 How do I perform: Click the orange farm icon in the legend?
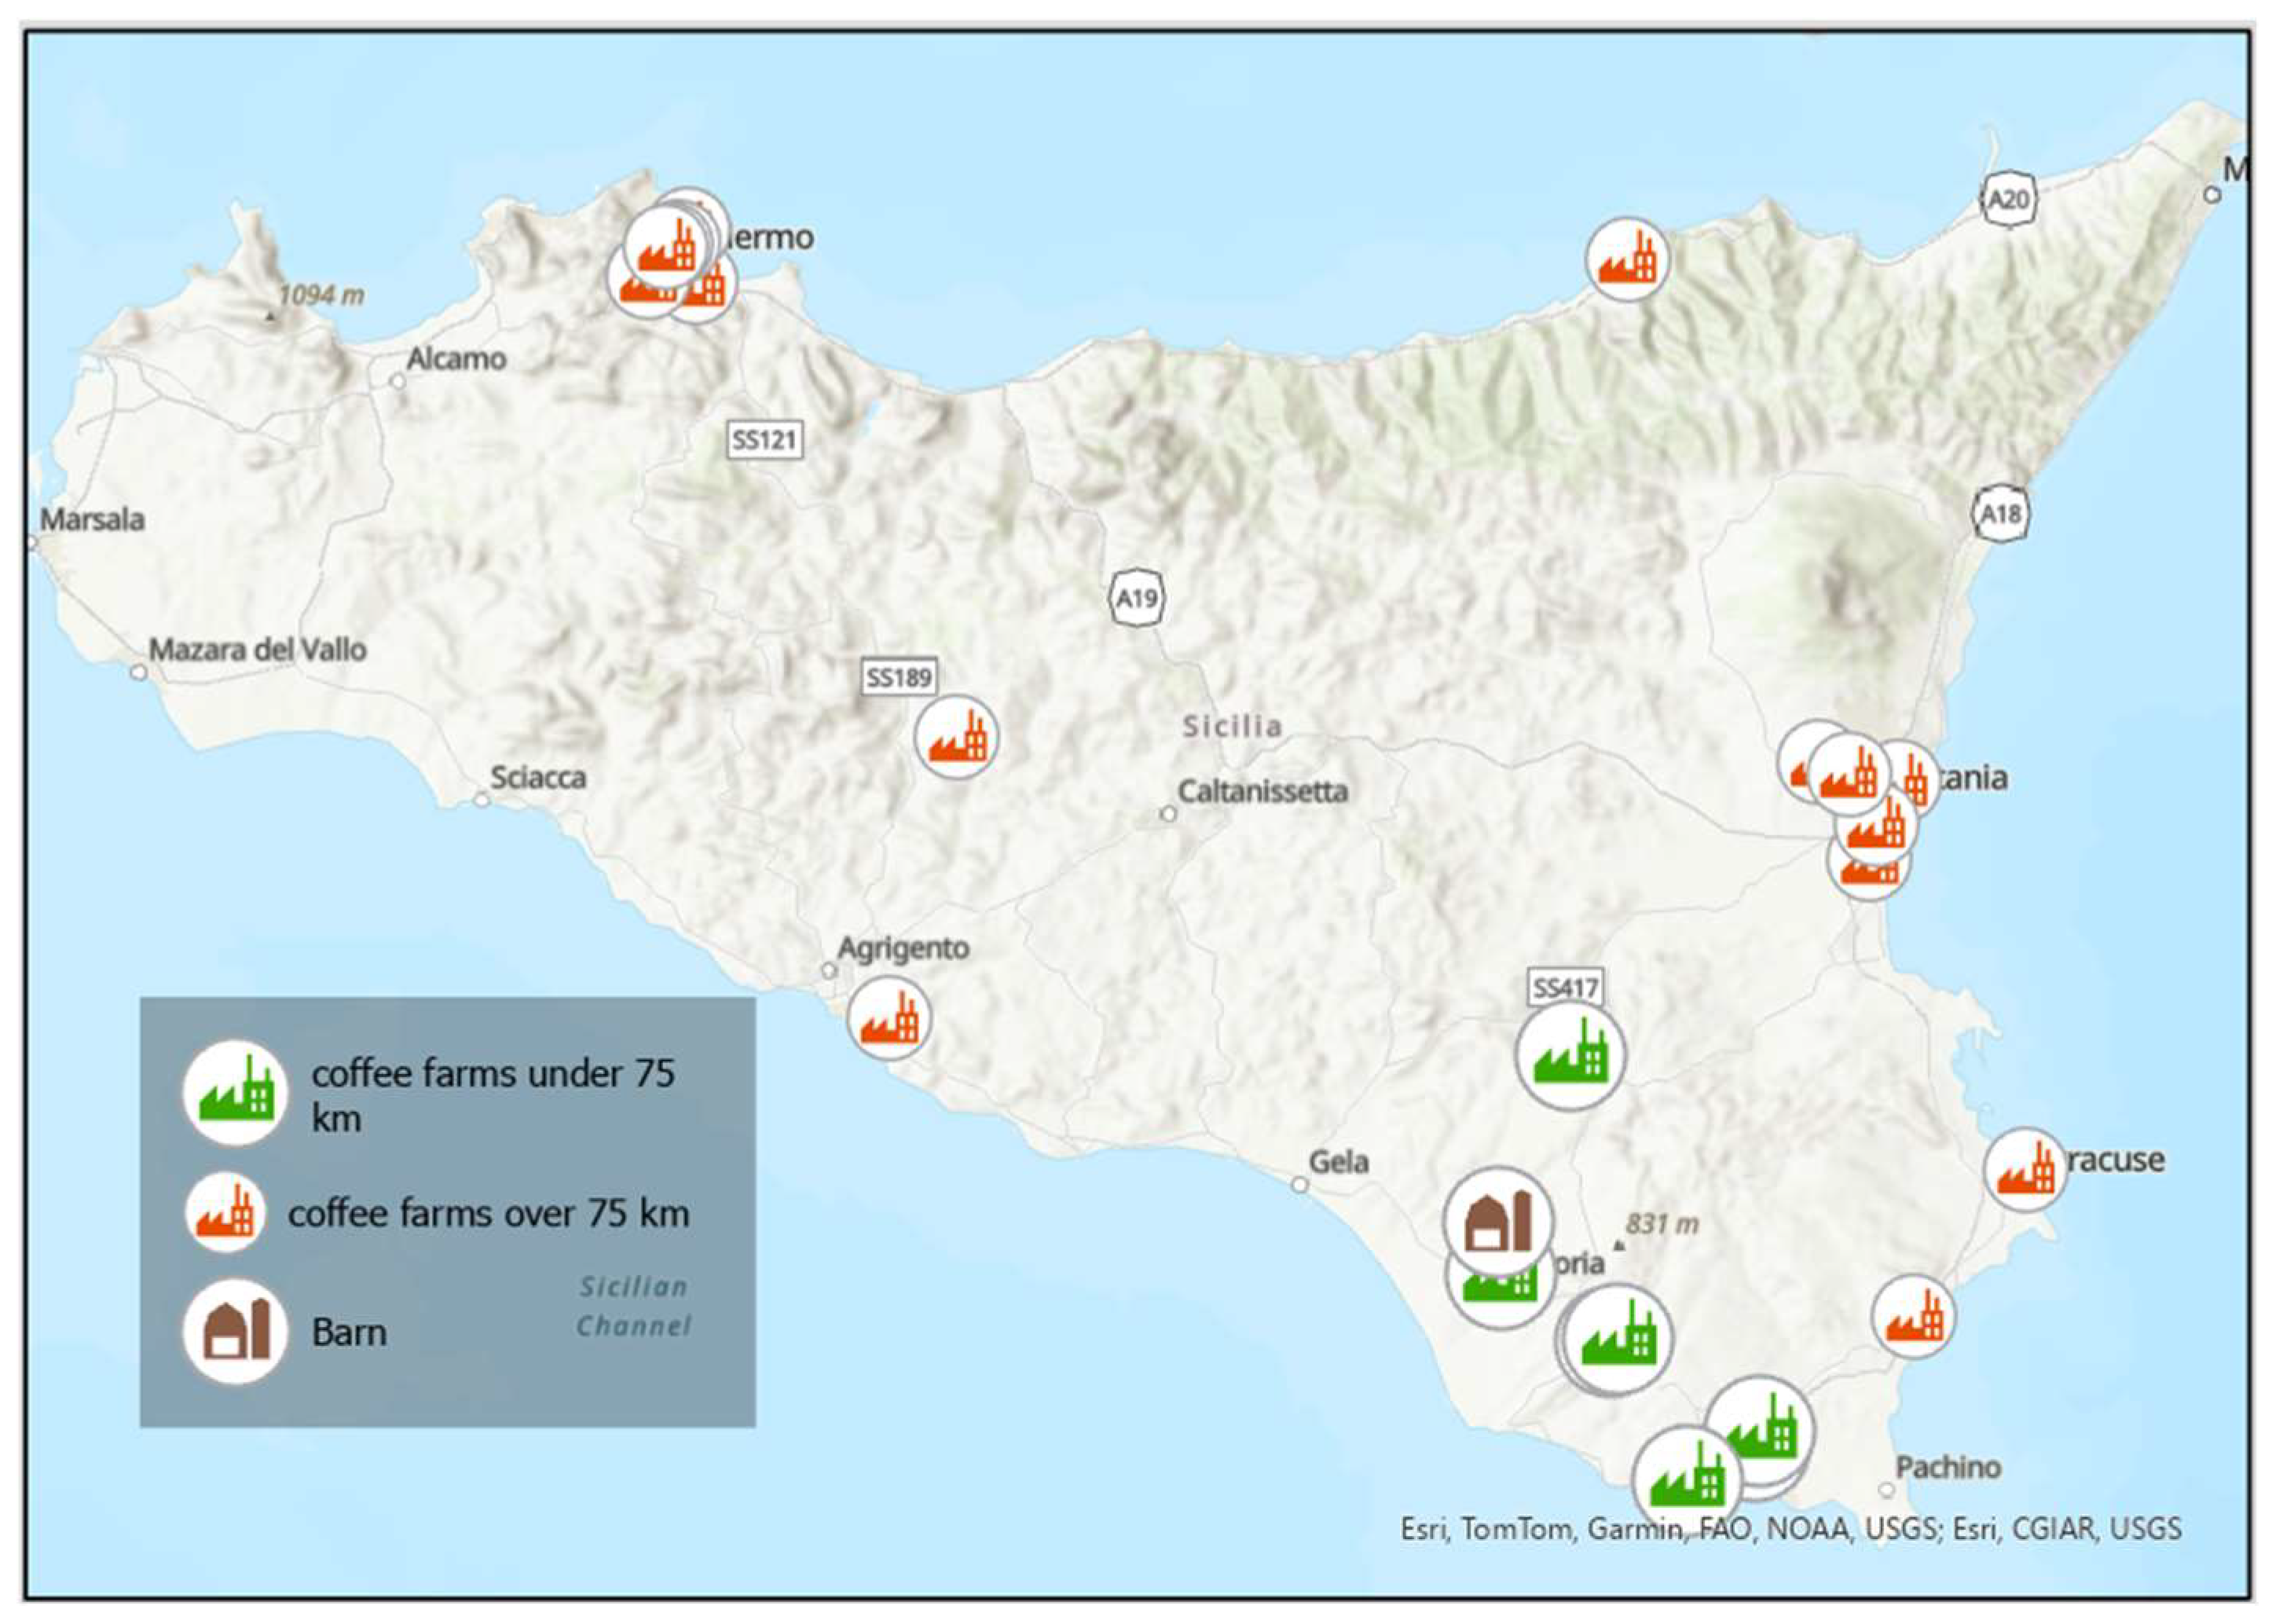coord(225,1213)
